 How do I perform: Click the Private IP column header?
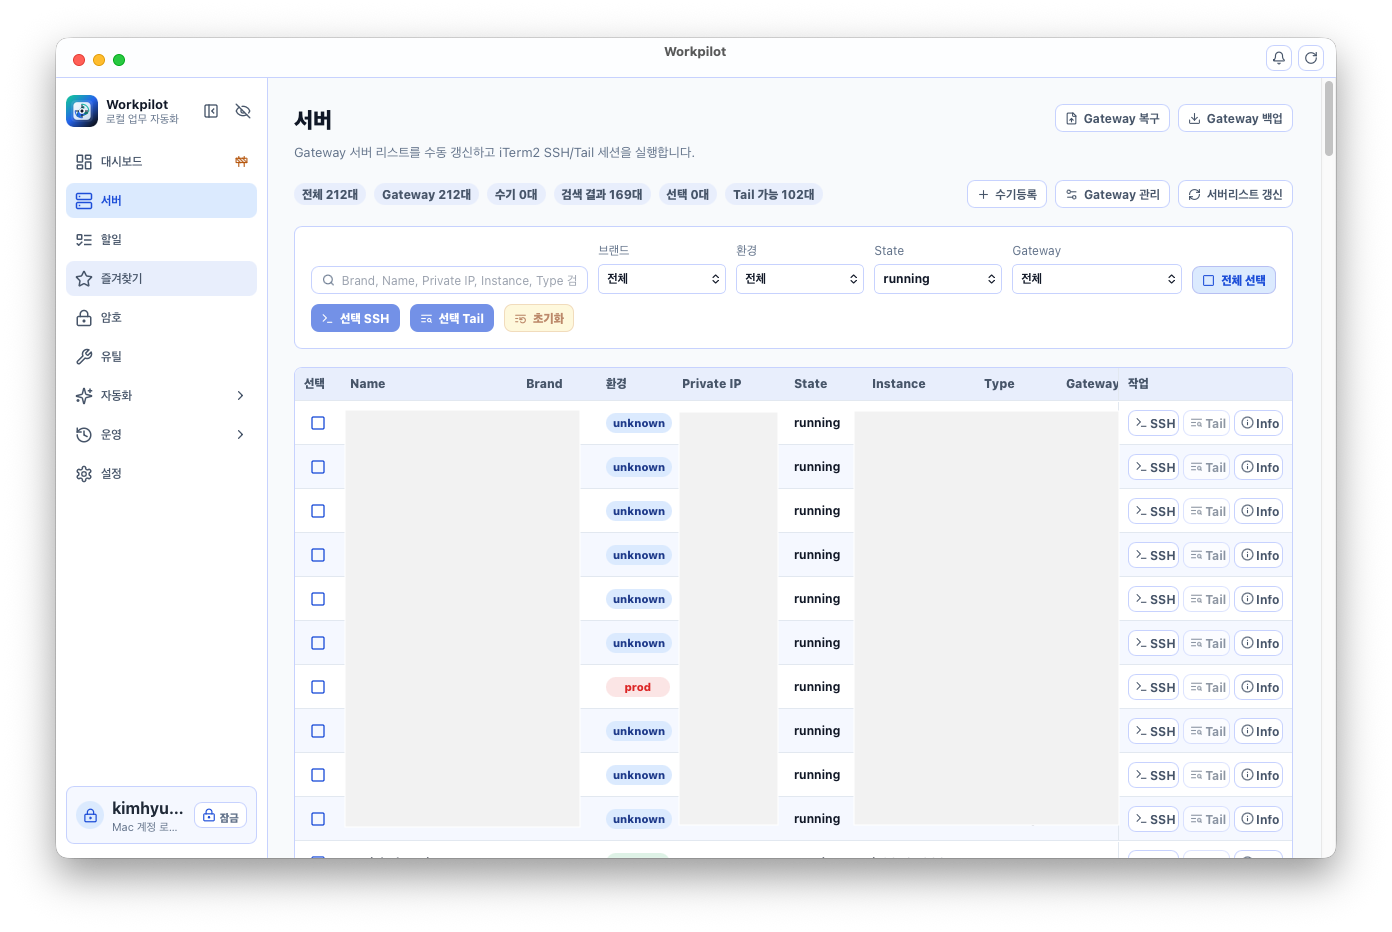pos(712,384)
